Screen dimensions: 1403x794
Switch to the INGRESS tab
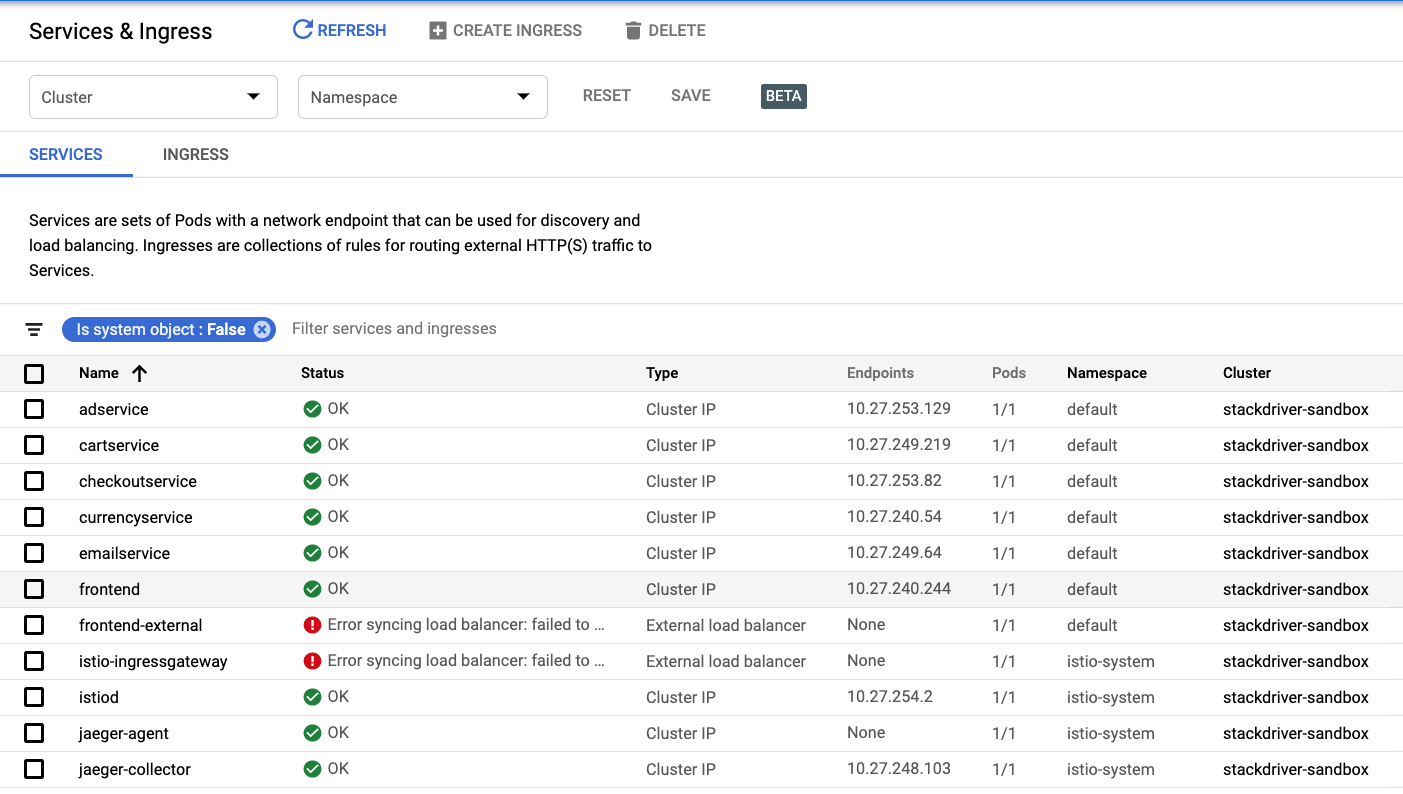[195, 154]
